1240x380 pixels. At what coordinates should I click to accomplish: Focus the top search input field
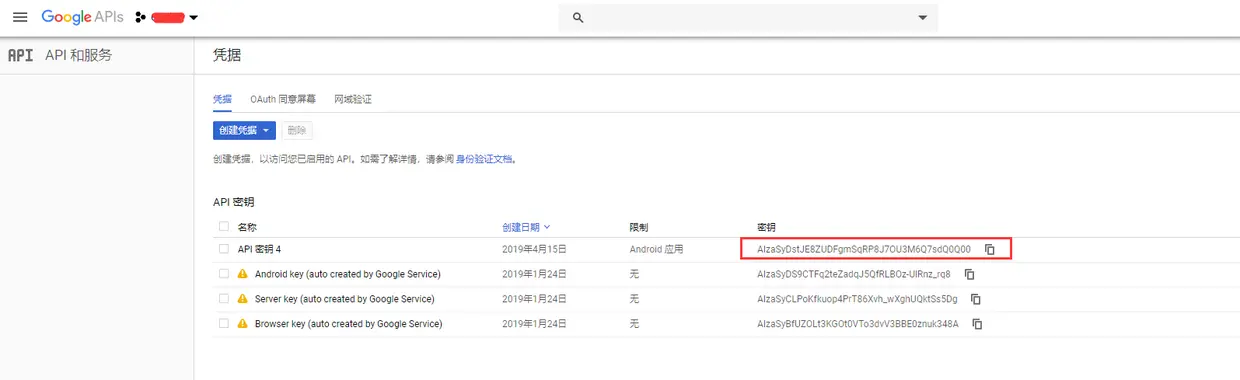[748, 18]
